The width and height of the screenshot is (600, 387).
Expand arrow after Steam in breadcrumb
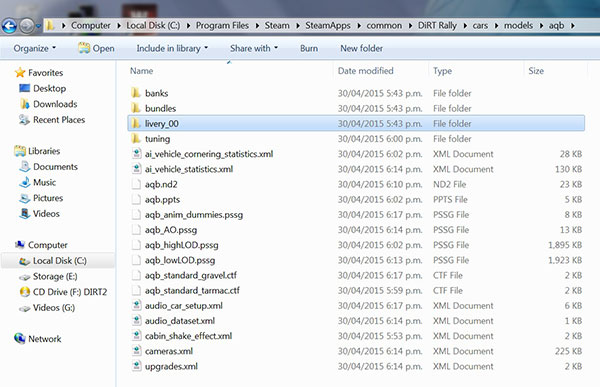297,26
